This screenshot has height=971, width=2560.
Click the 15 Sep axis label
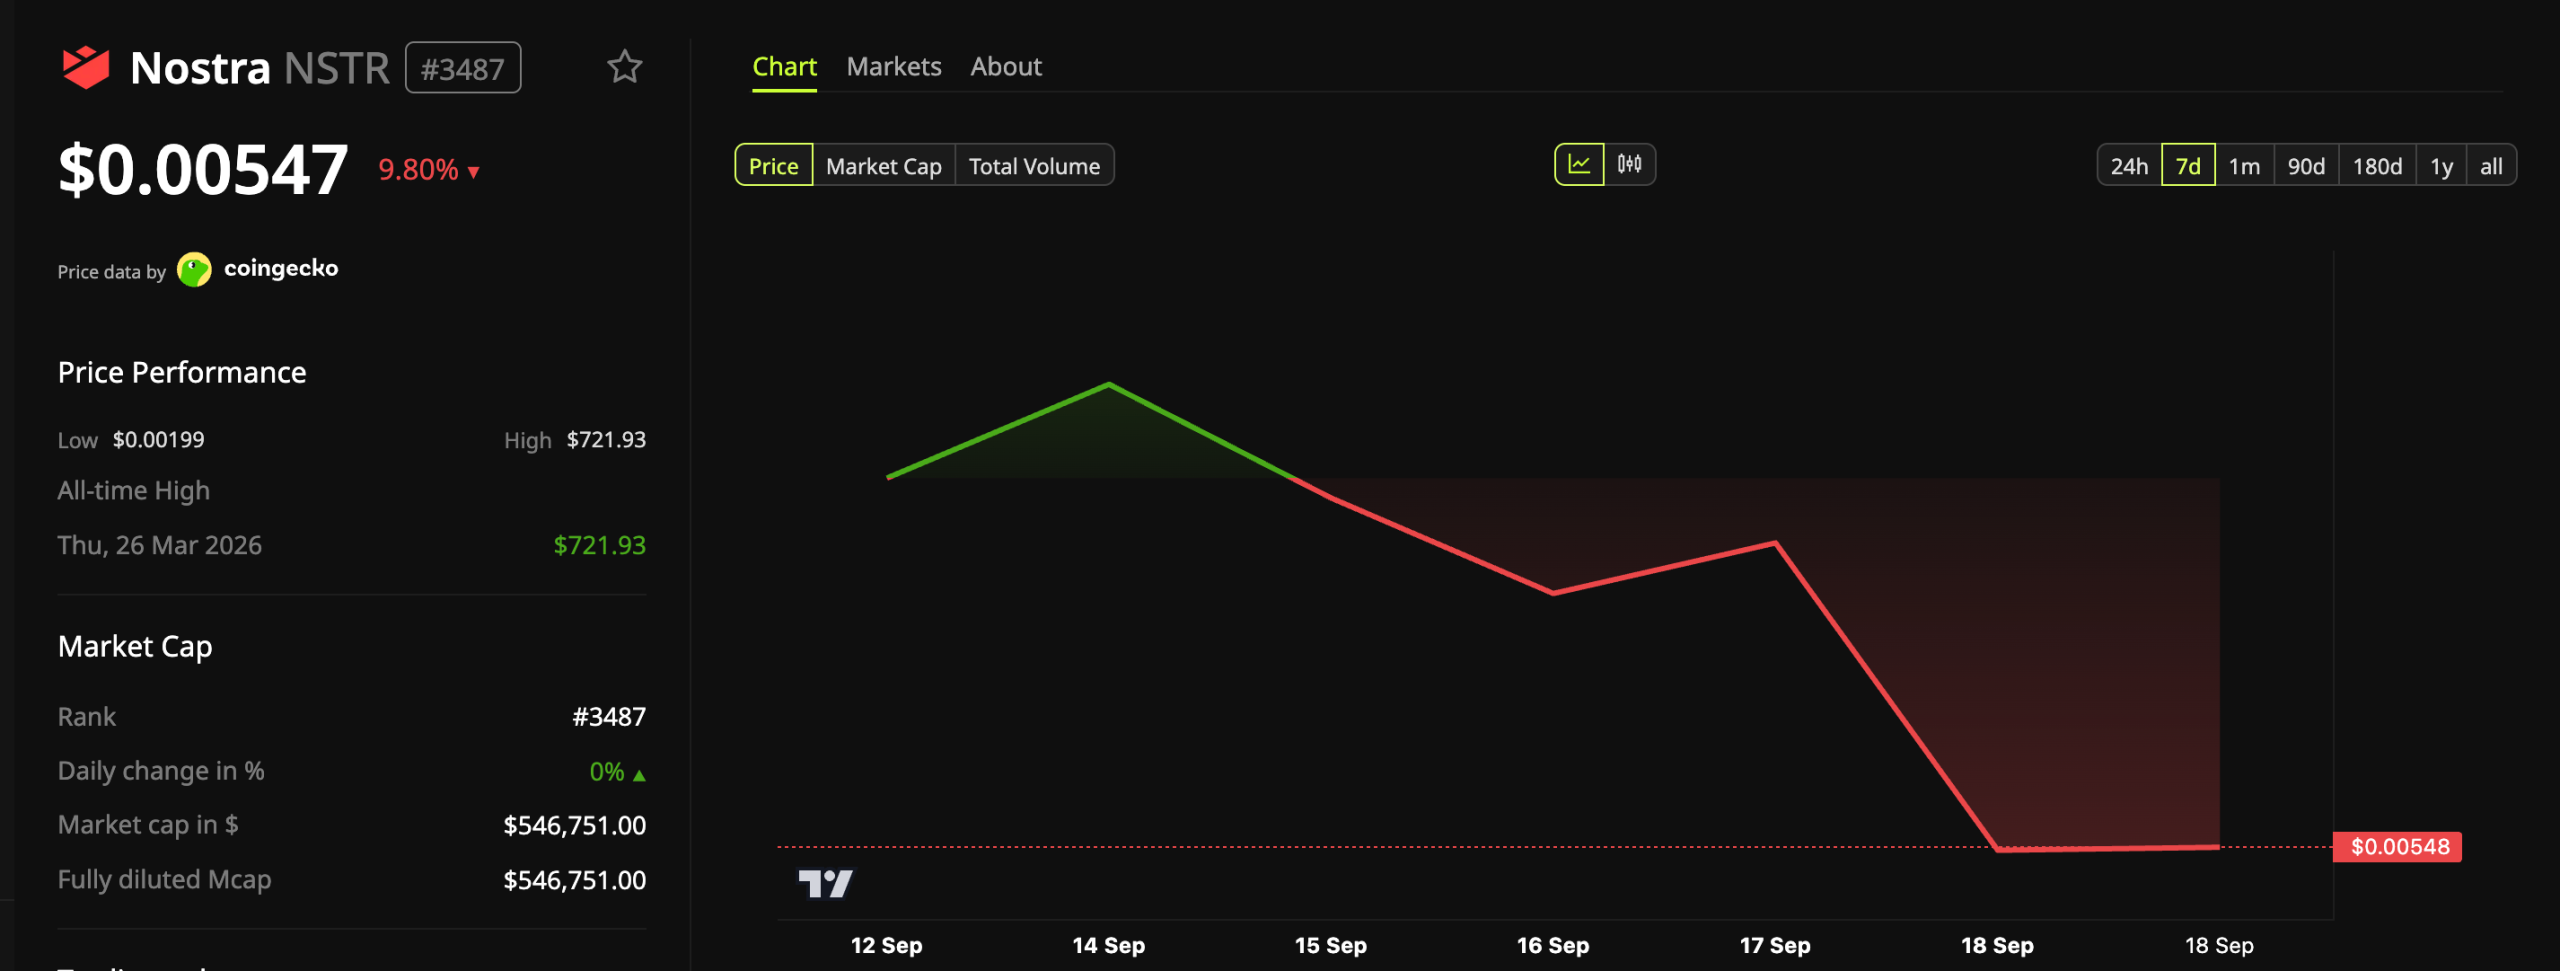(1330, 945)
